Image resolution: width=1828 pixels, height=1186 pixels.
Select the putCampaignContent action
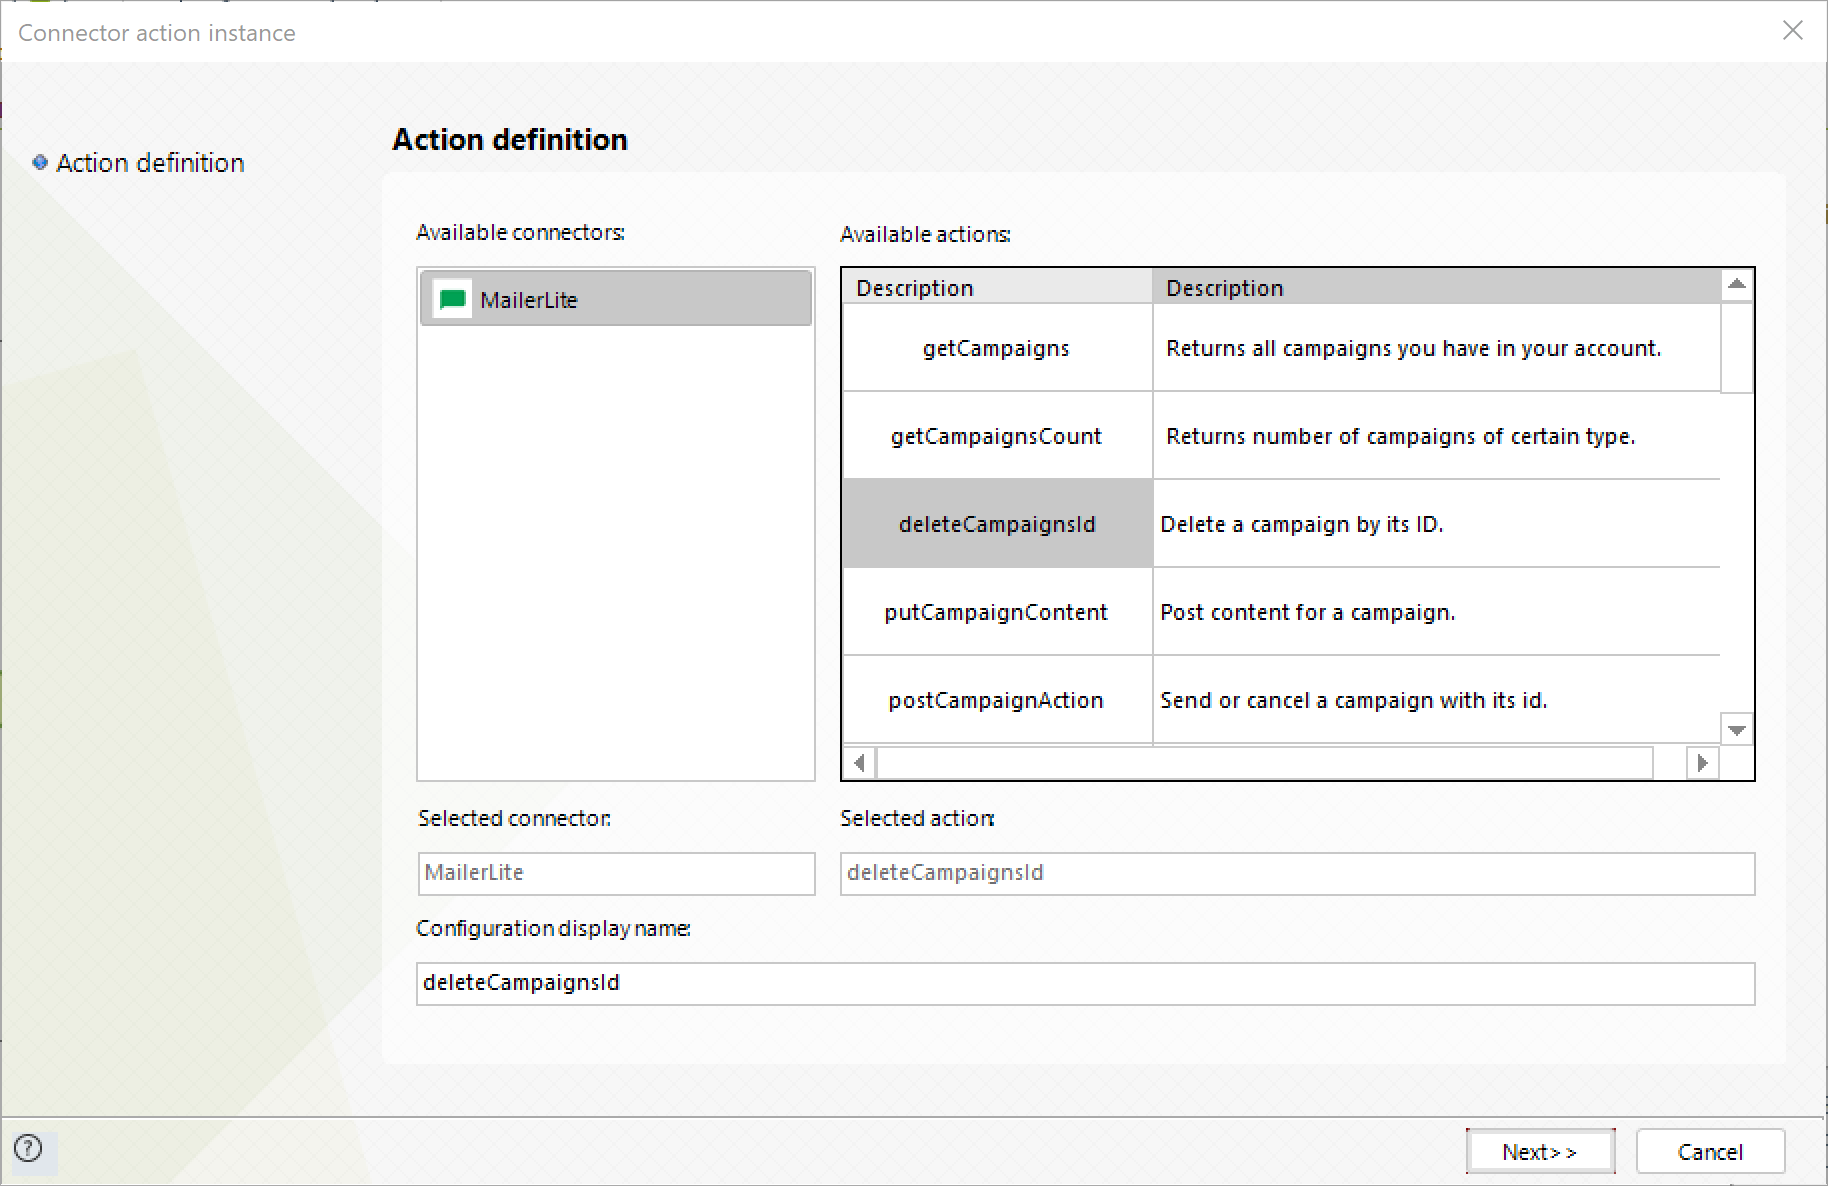tap(997, 612)
